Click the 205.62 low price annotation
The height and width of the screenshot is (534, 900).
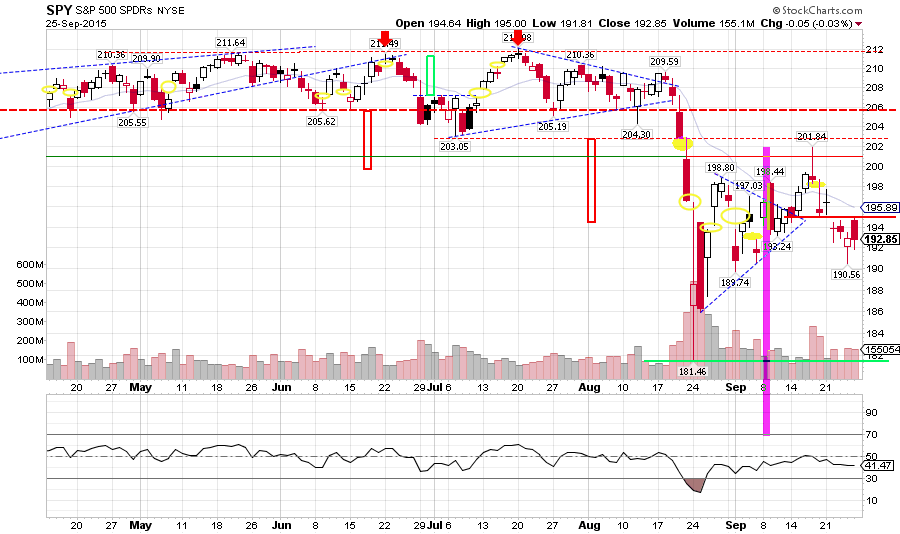pyautogui.click(x=321, y=122)
